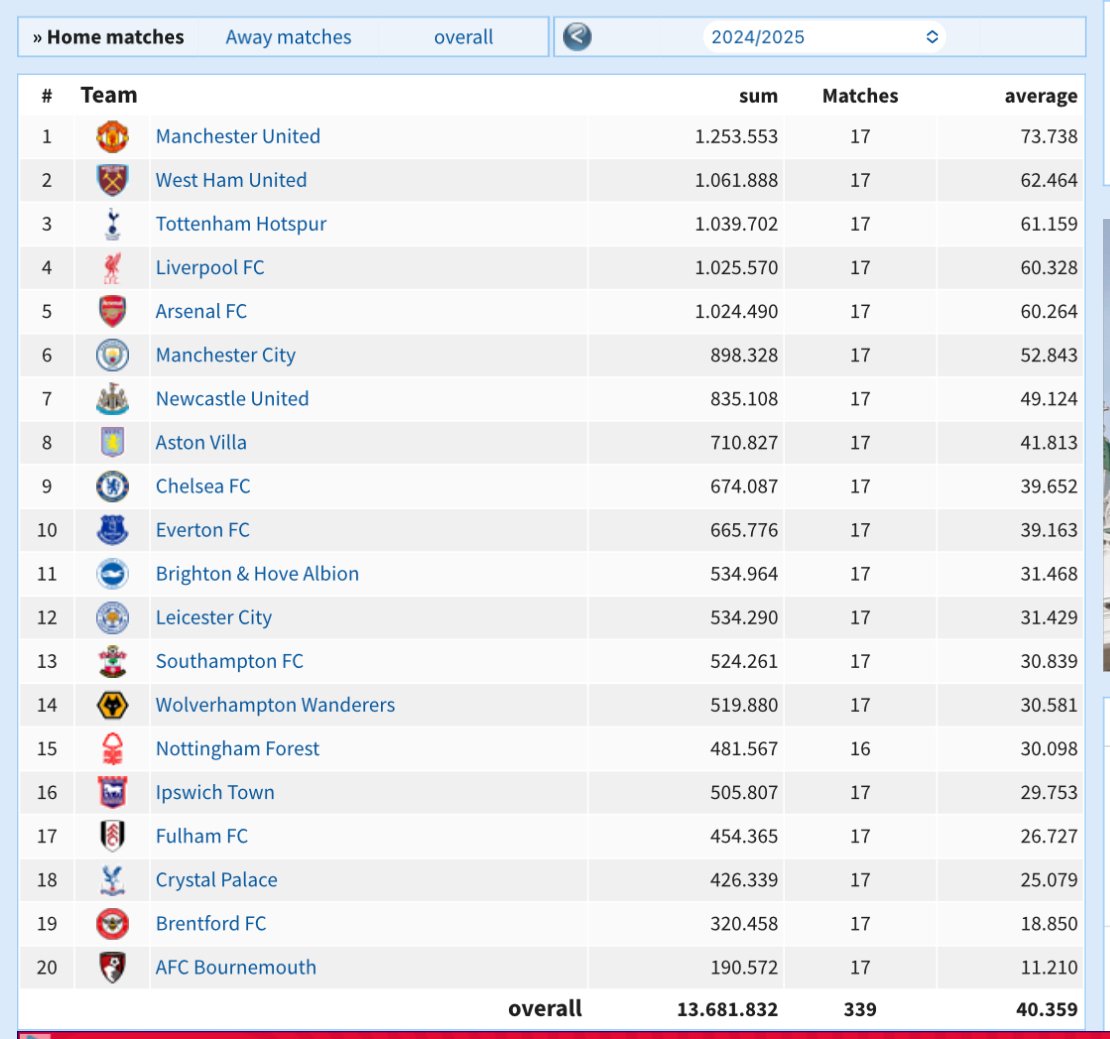Screen dimensions: 1110x1039
Task: Click the overall average 40.359
Action: point(1047,1009)
